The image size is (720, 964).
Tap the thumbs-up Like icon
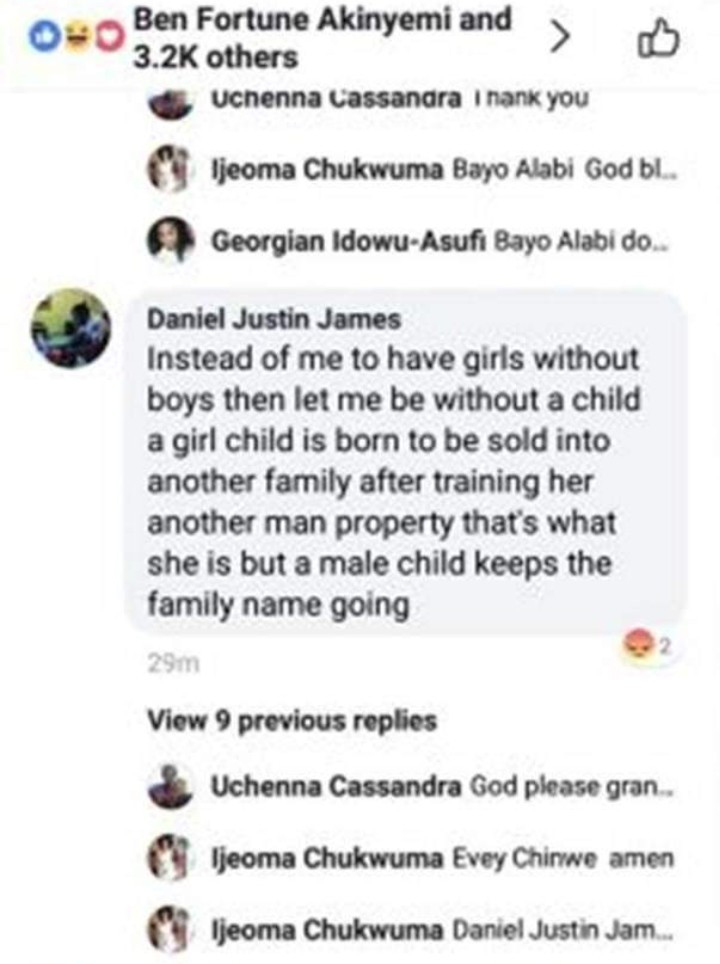pos(658,40)
